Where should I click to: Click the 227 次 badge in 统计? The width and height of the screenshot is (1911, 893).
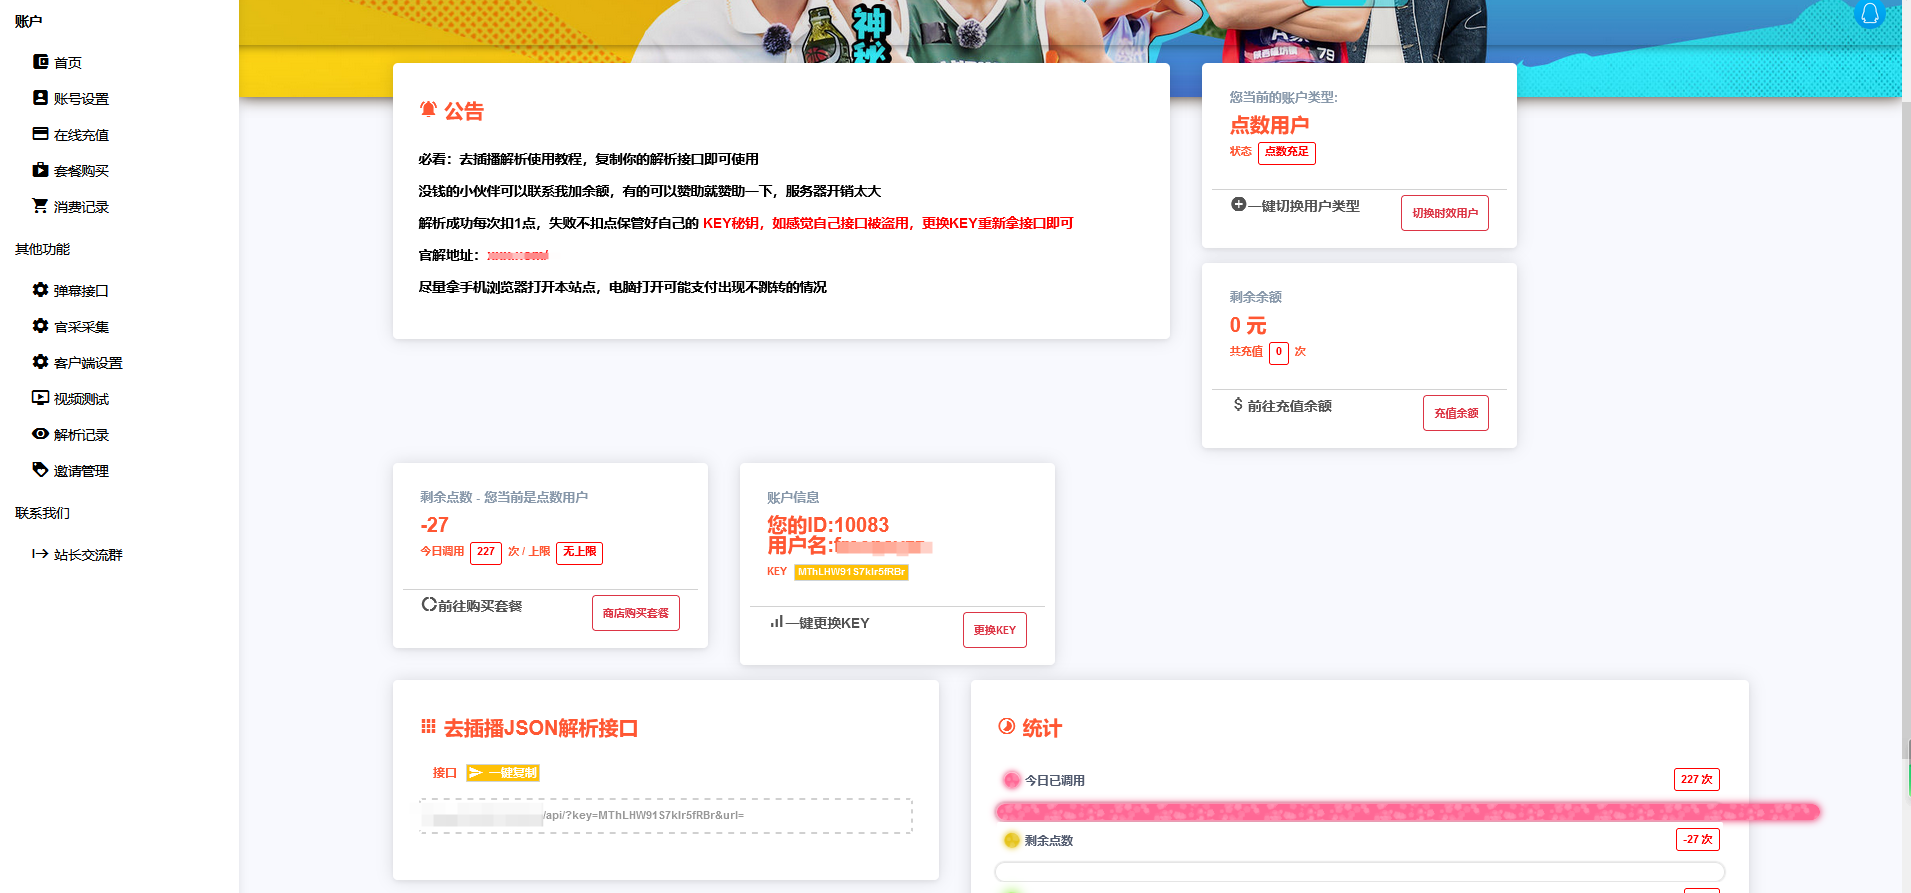pos(1696,780)
